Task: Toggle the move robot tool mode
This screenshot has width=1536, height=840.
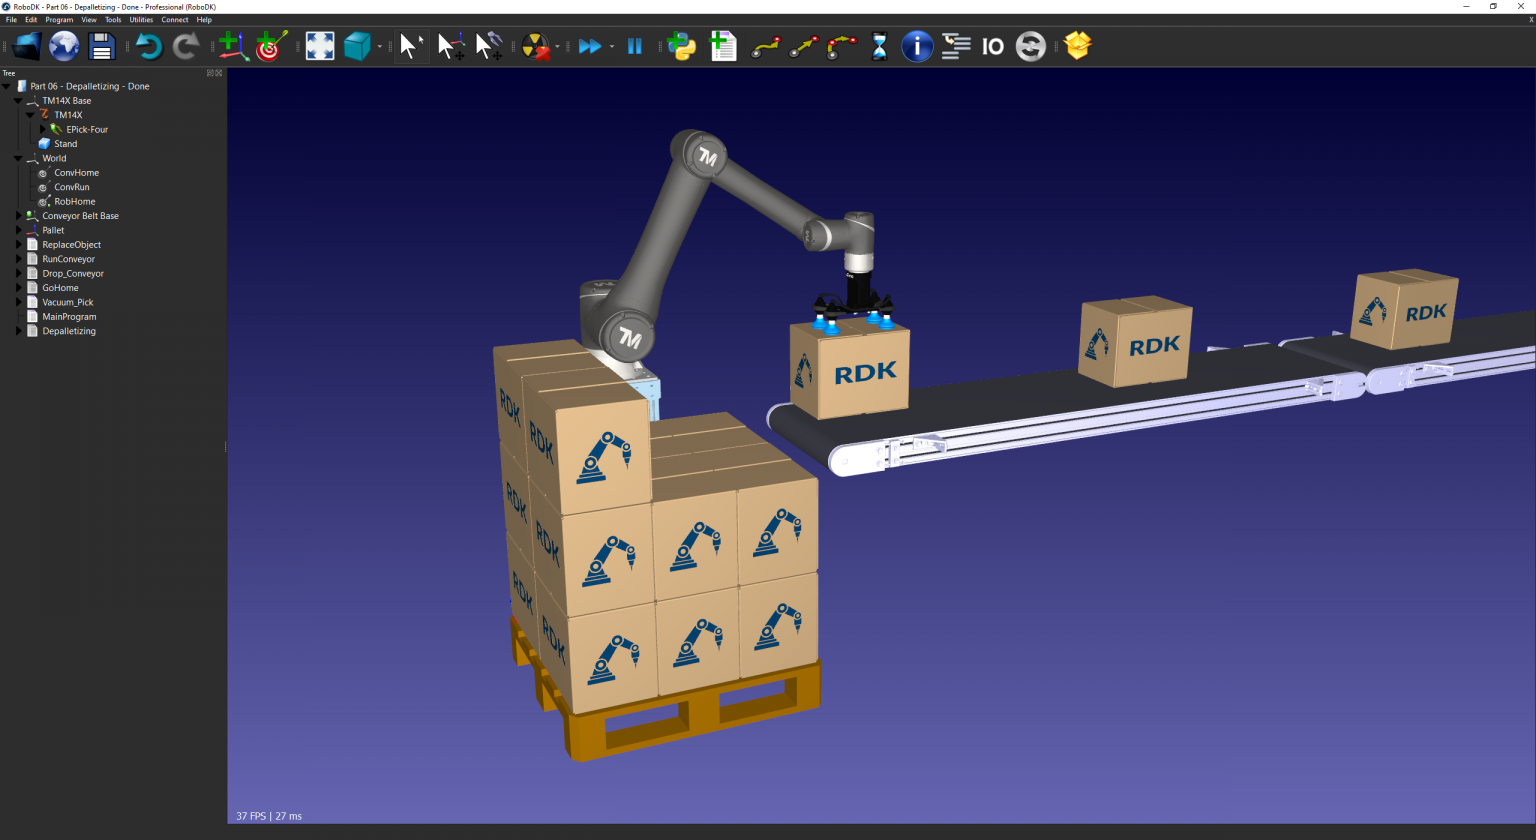Action: coord(490,46)
